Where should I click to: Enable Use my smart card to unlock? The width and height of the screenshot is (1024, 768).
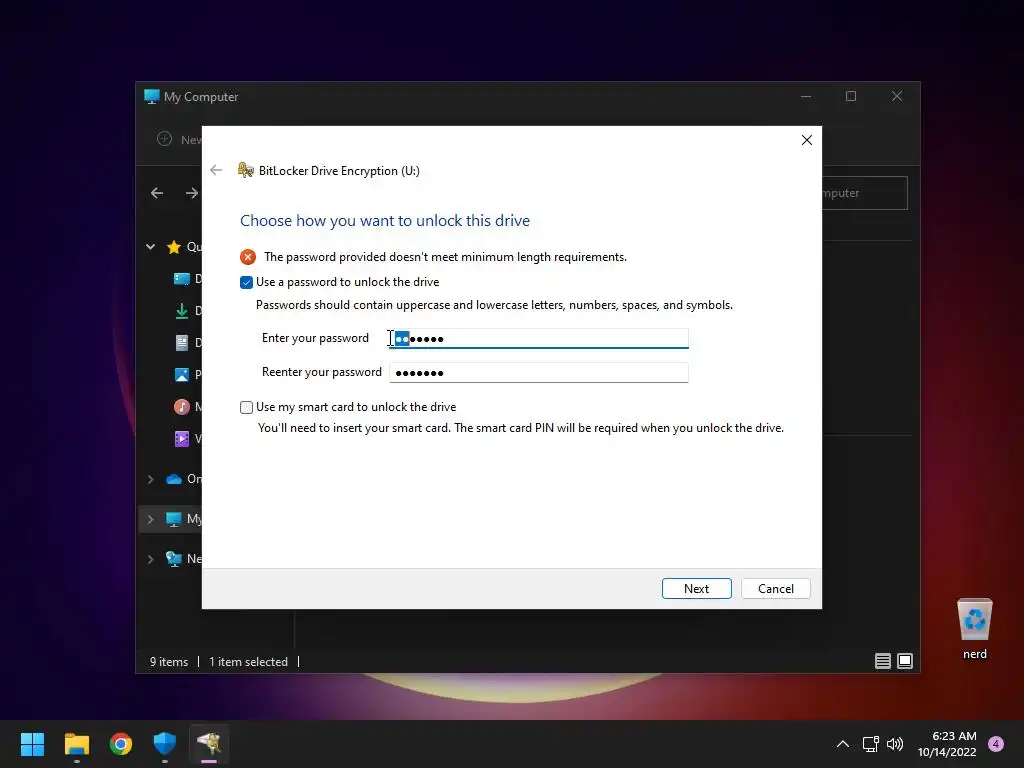(x=246, y=407)
